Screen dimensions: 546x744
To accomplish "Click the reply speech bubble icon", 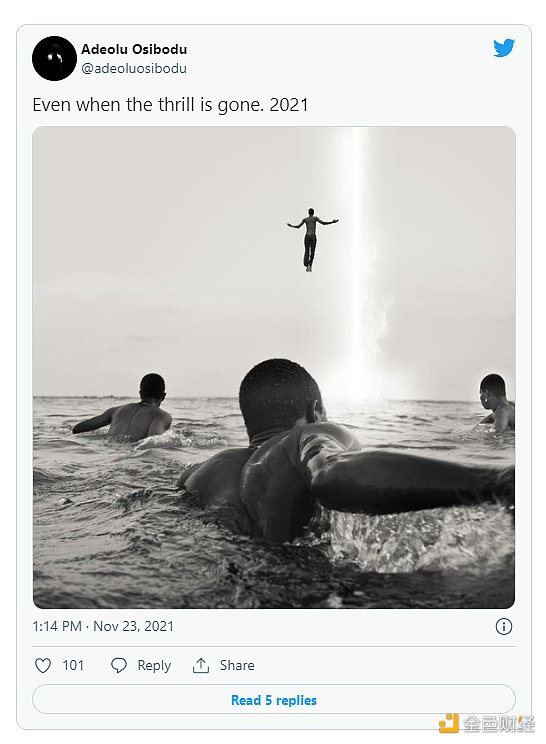I will click(119, 666).
